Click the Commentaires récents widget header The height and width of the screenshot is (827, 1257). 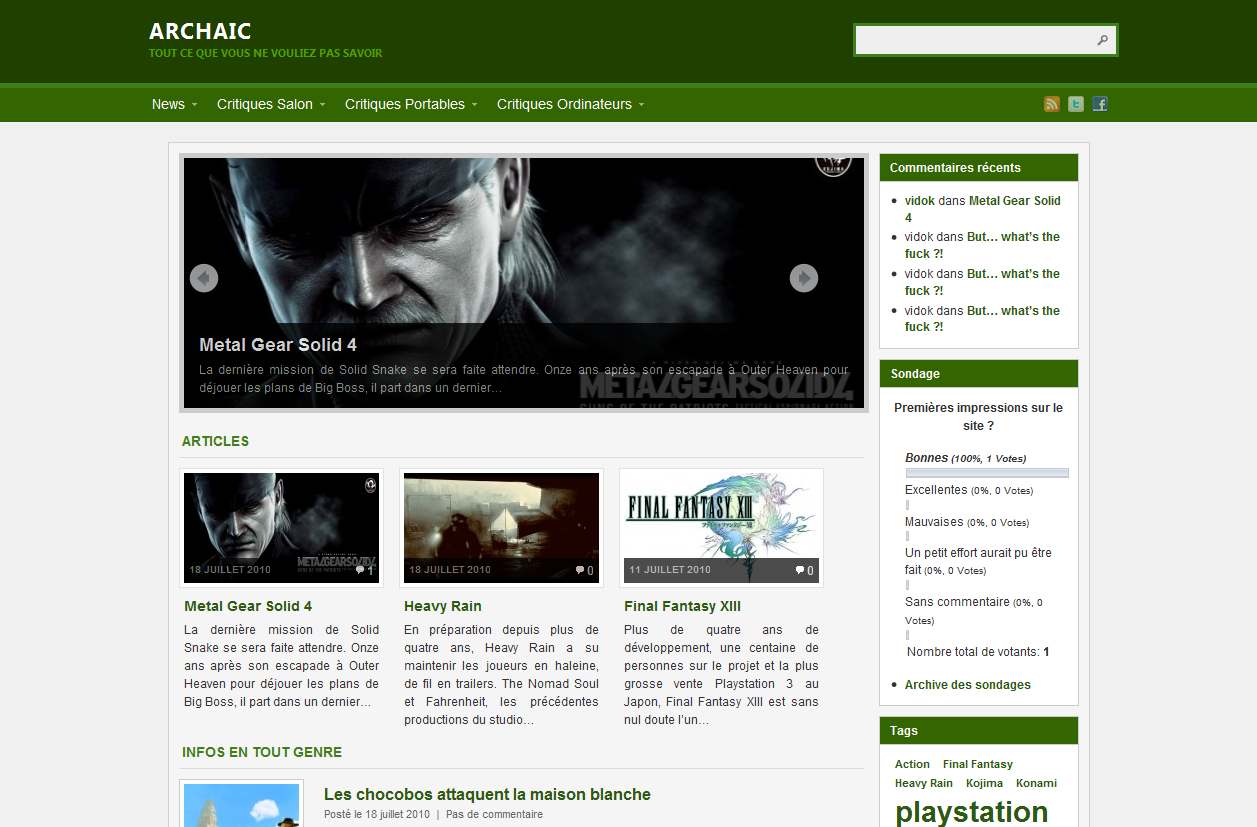click(x=979, y=167)
